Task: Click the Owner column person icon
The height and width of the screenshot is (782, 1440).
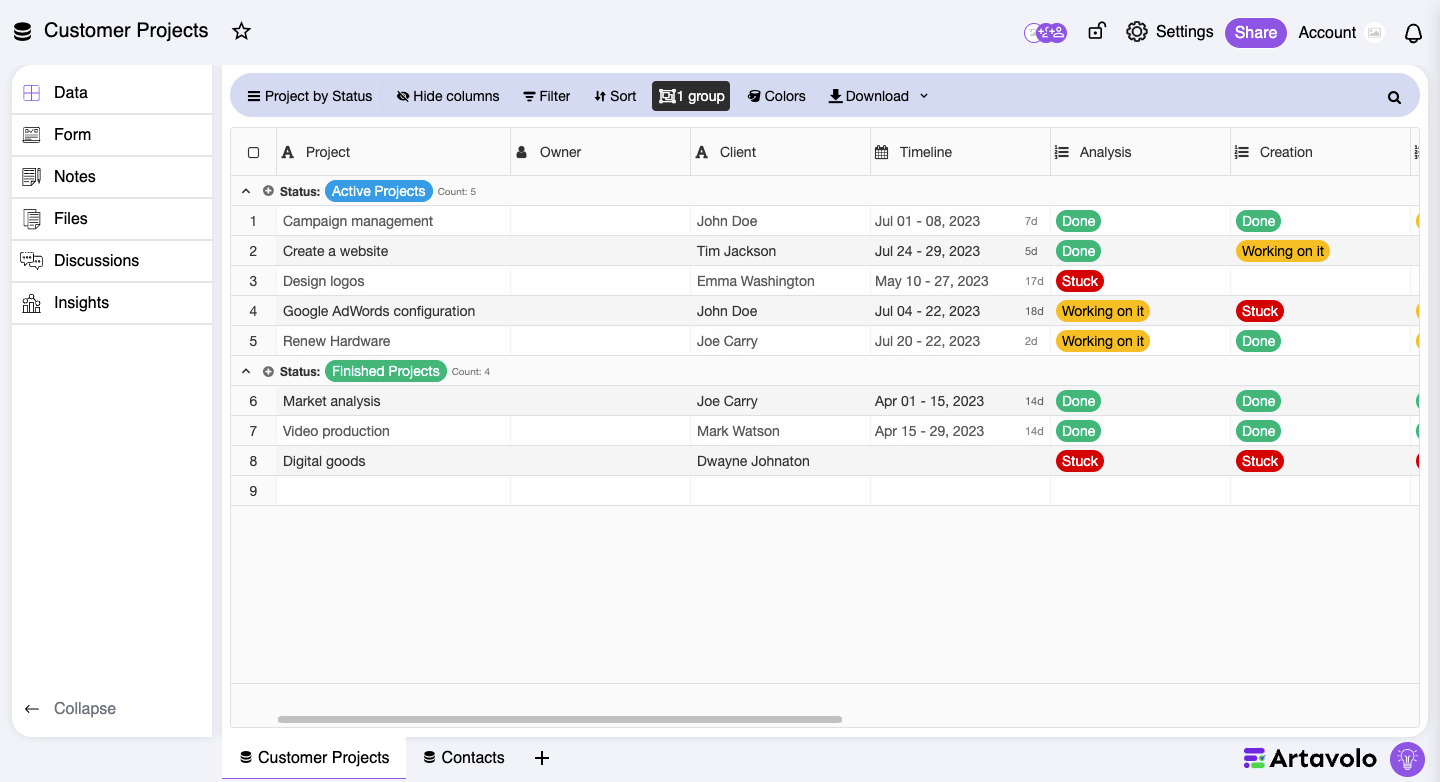Action: (x=522, y=152)
